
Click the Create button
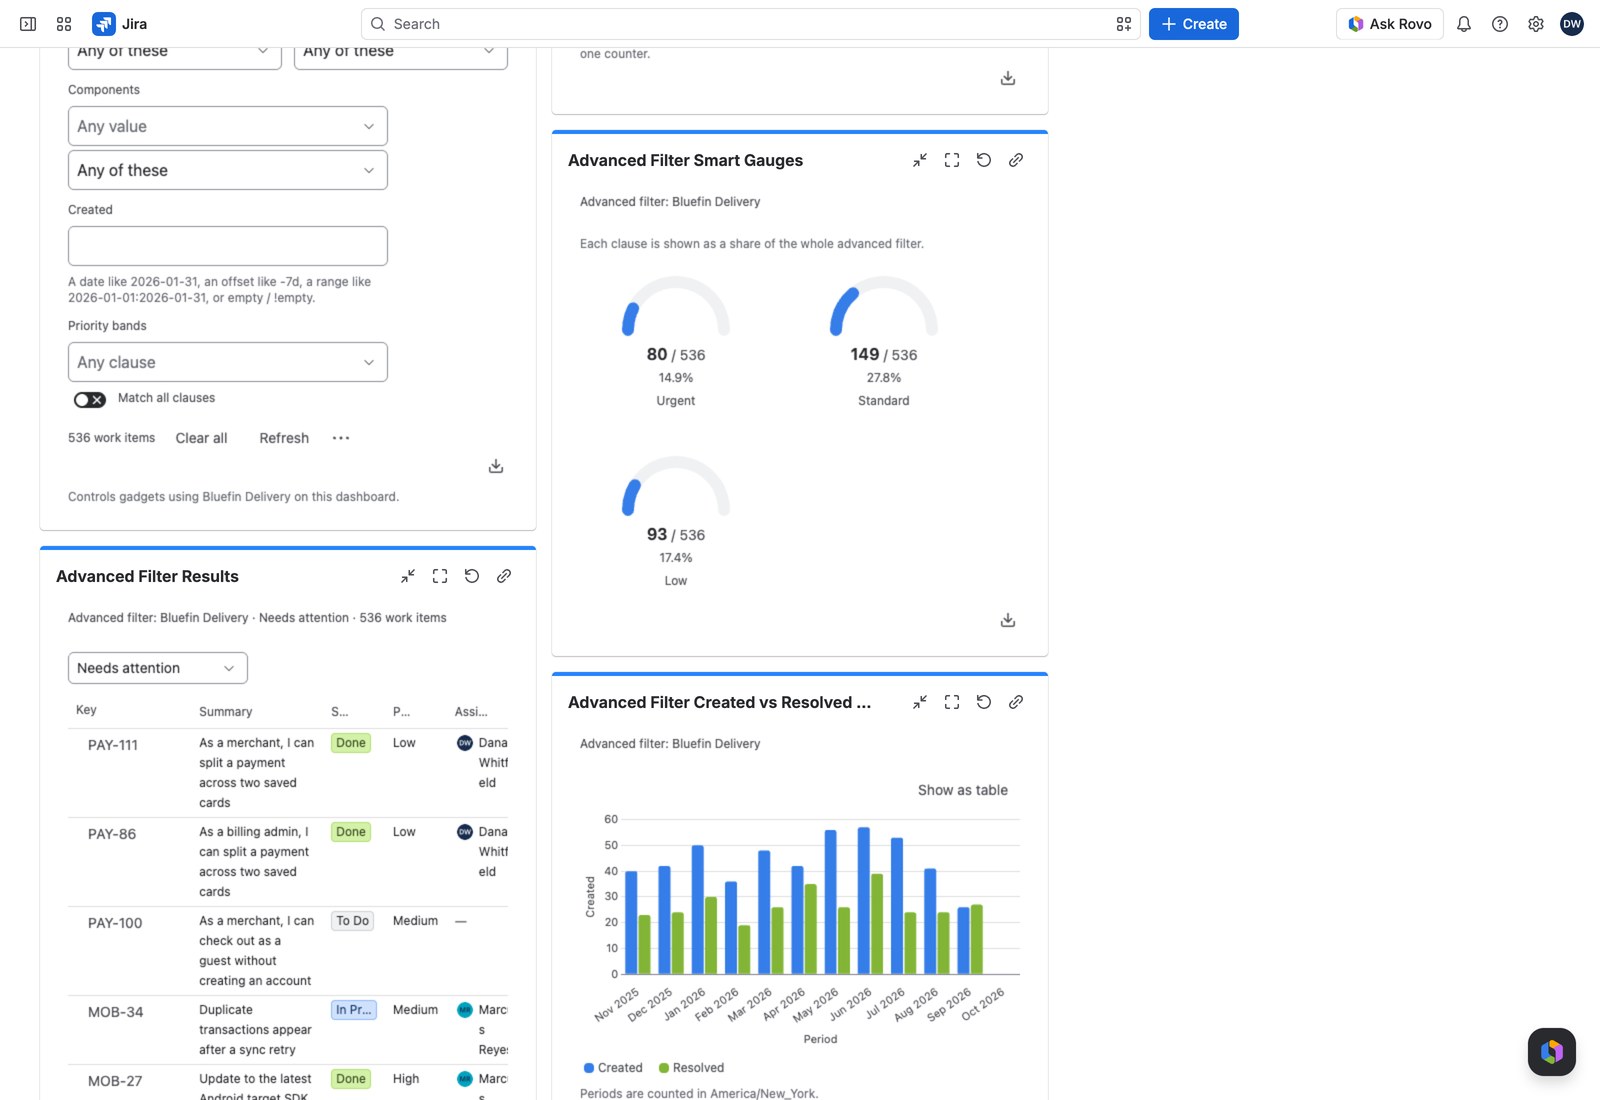pyautogui.click(x=1194, y=24)
